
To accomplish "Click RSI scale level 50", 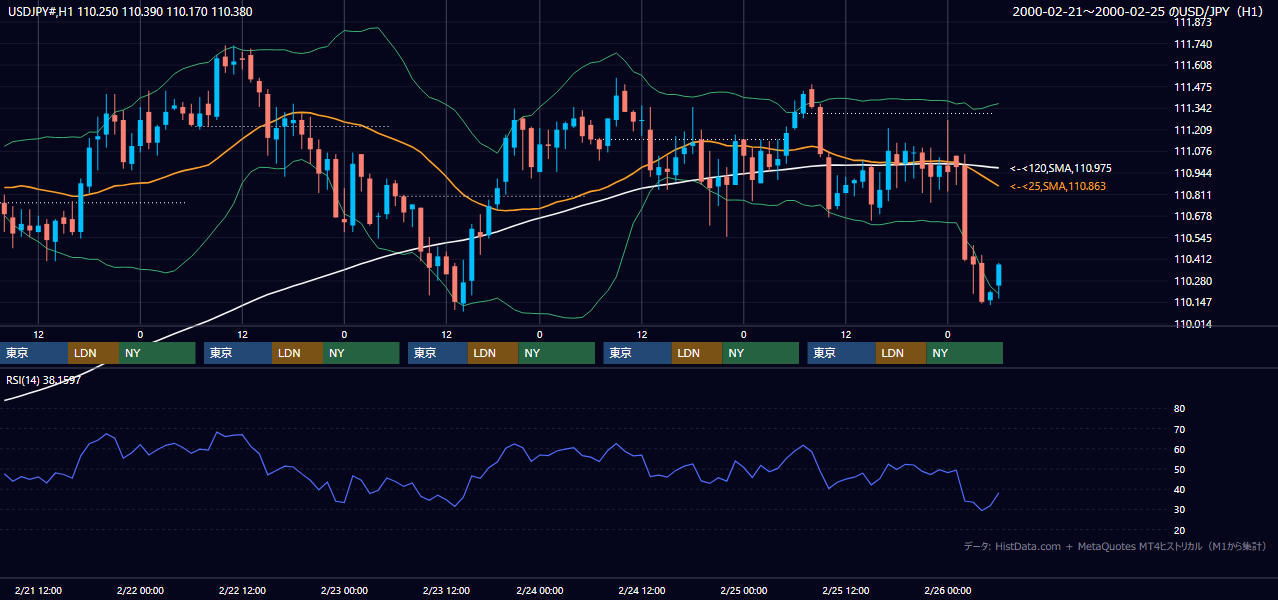I will 1179,469.
